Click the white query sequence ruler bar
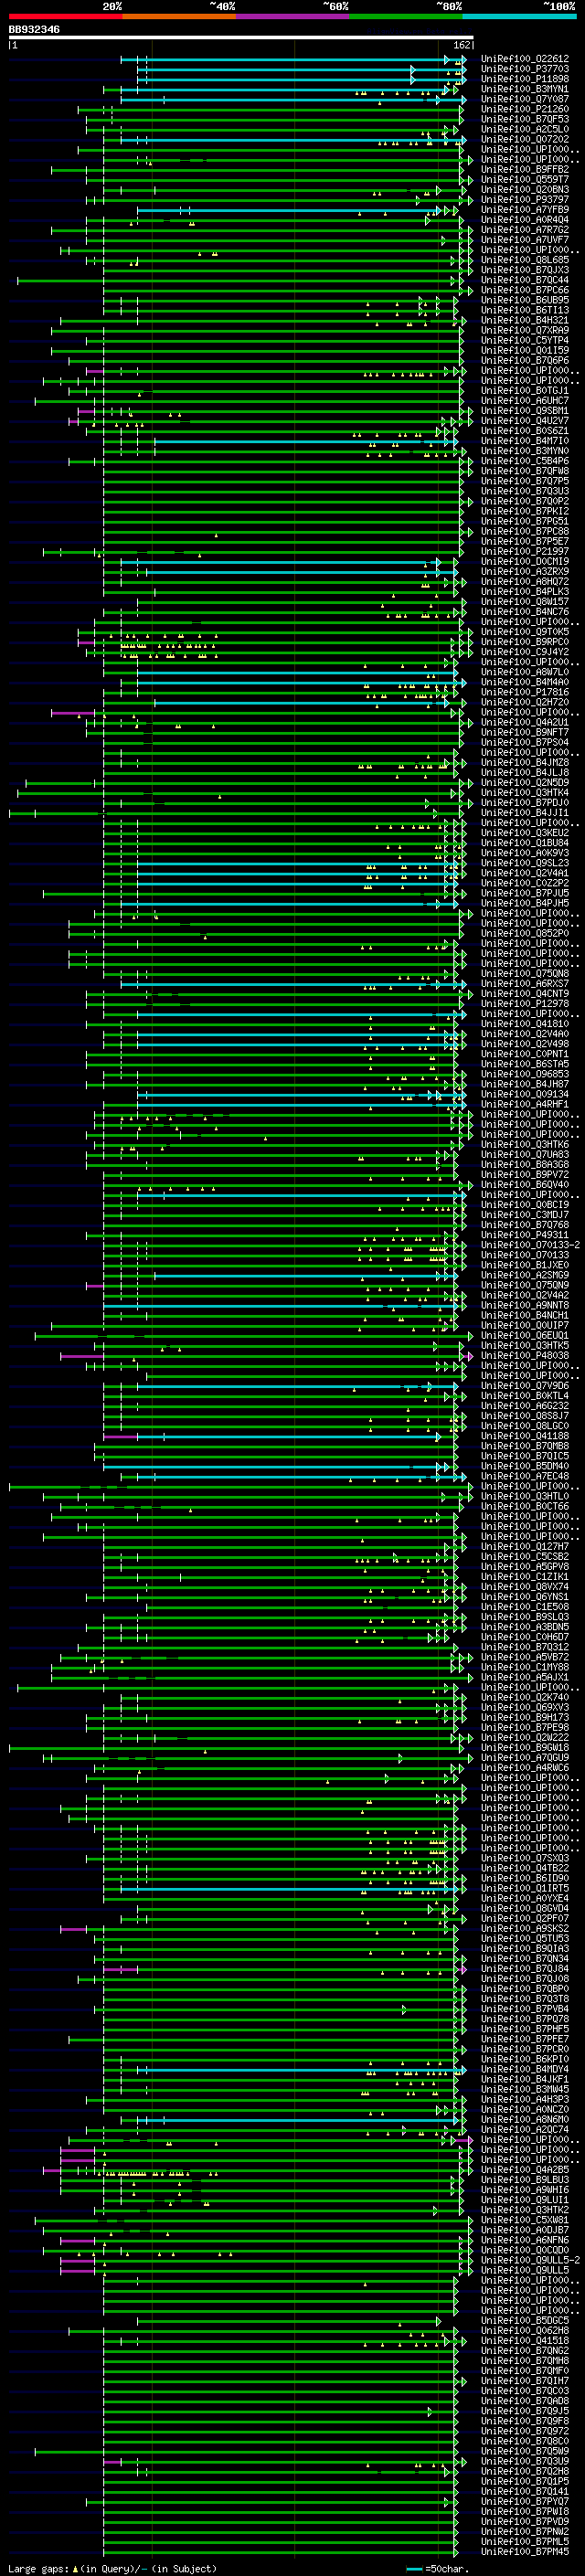The height and width of the screenshot is (2576, 585). 241,37
